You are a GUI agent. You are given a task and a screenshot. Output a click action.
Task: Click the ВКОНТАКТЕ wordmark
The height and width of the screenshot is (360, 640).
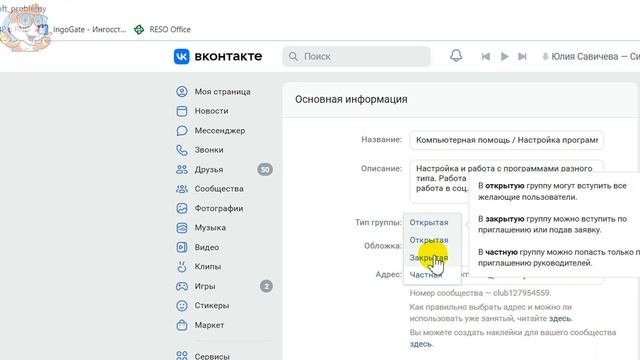228,56
